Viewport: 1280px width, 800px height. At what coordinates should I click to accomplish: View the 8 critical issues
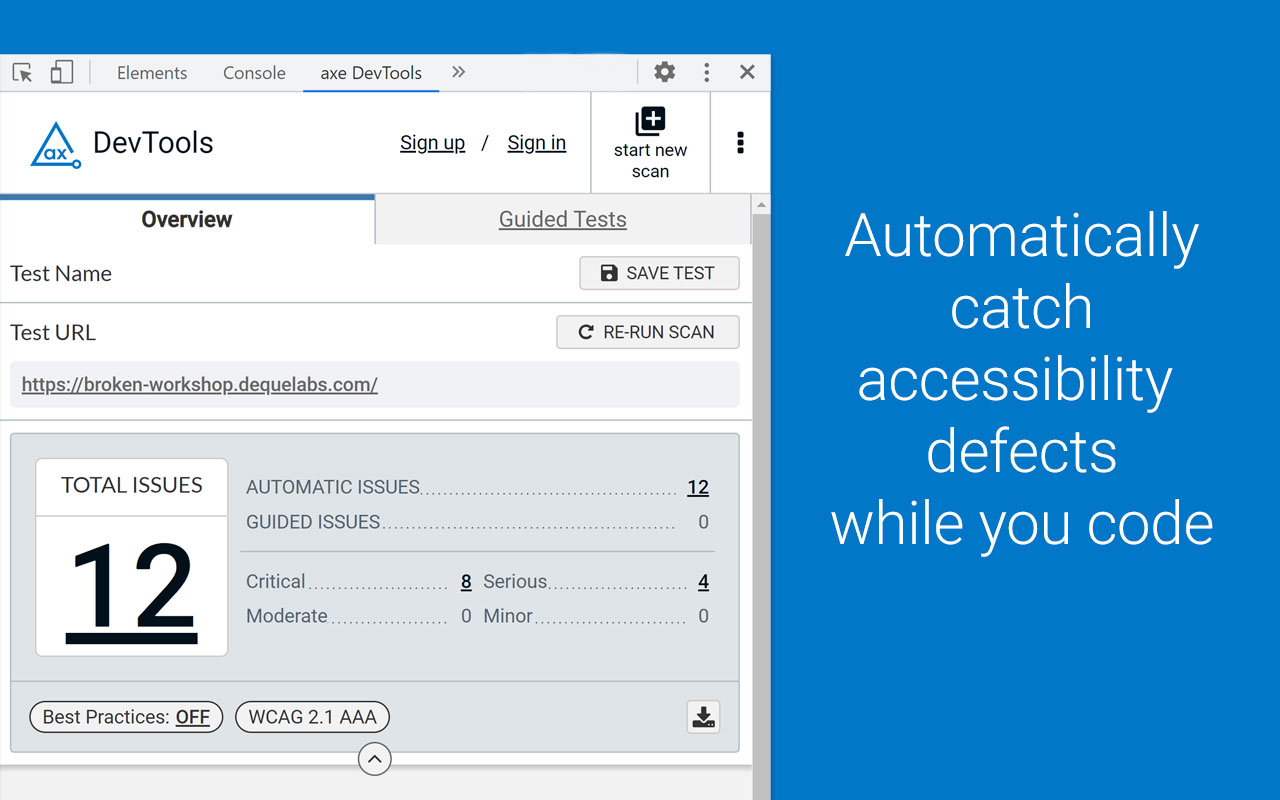pos(465,581)
